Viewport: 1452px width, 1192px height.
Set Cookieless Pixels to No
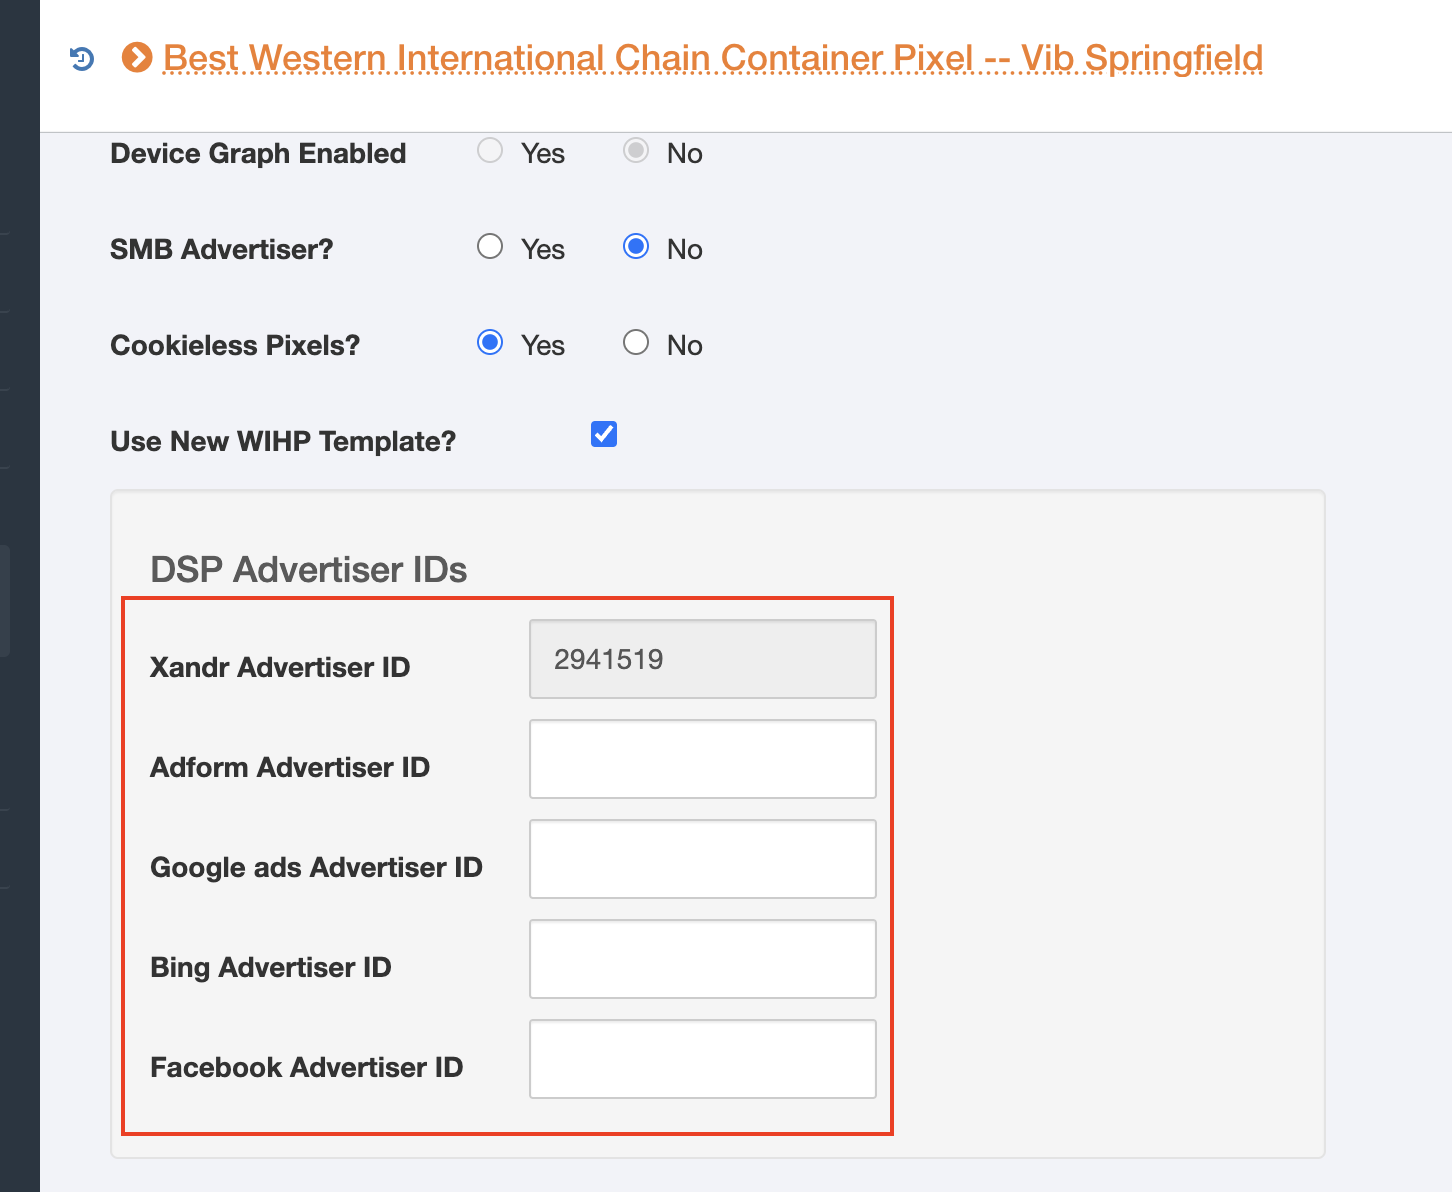[636, 343]
